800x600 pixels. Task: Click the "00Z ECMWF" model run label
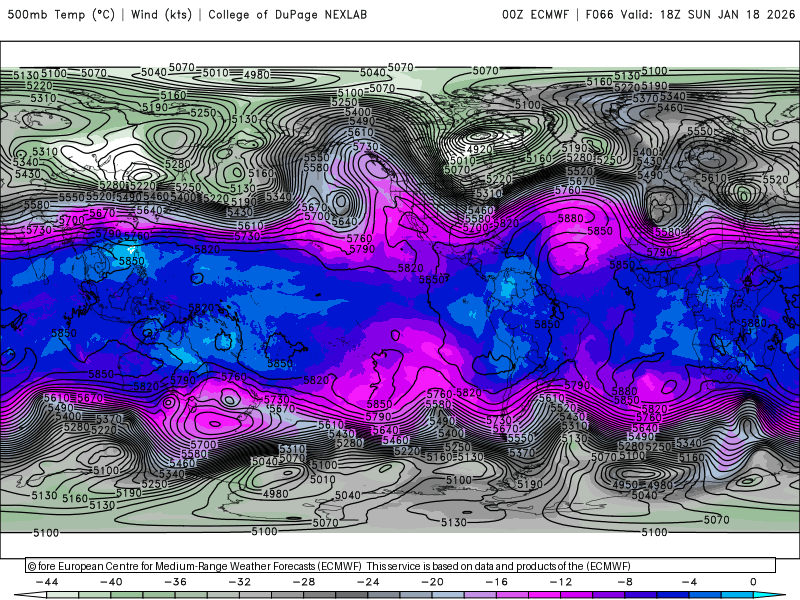click(535, 15)
